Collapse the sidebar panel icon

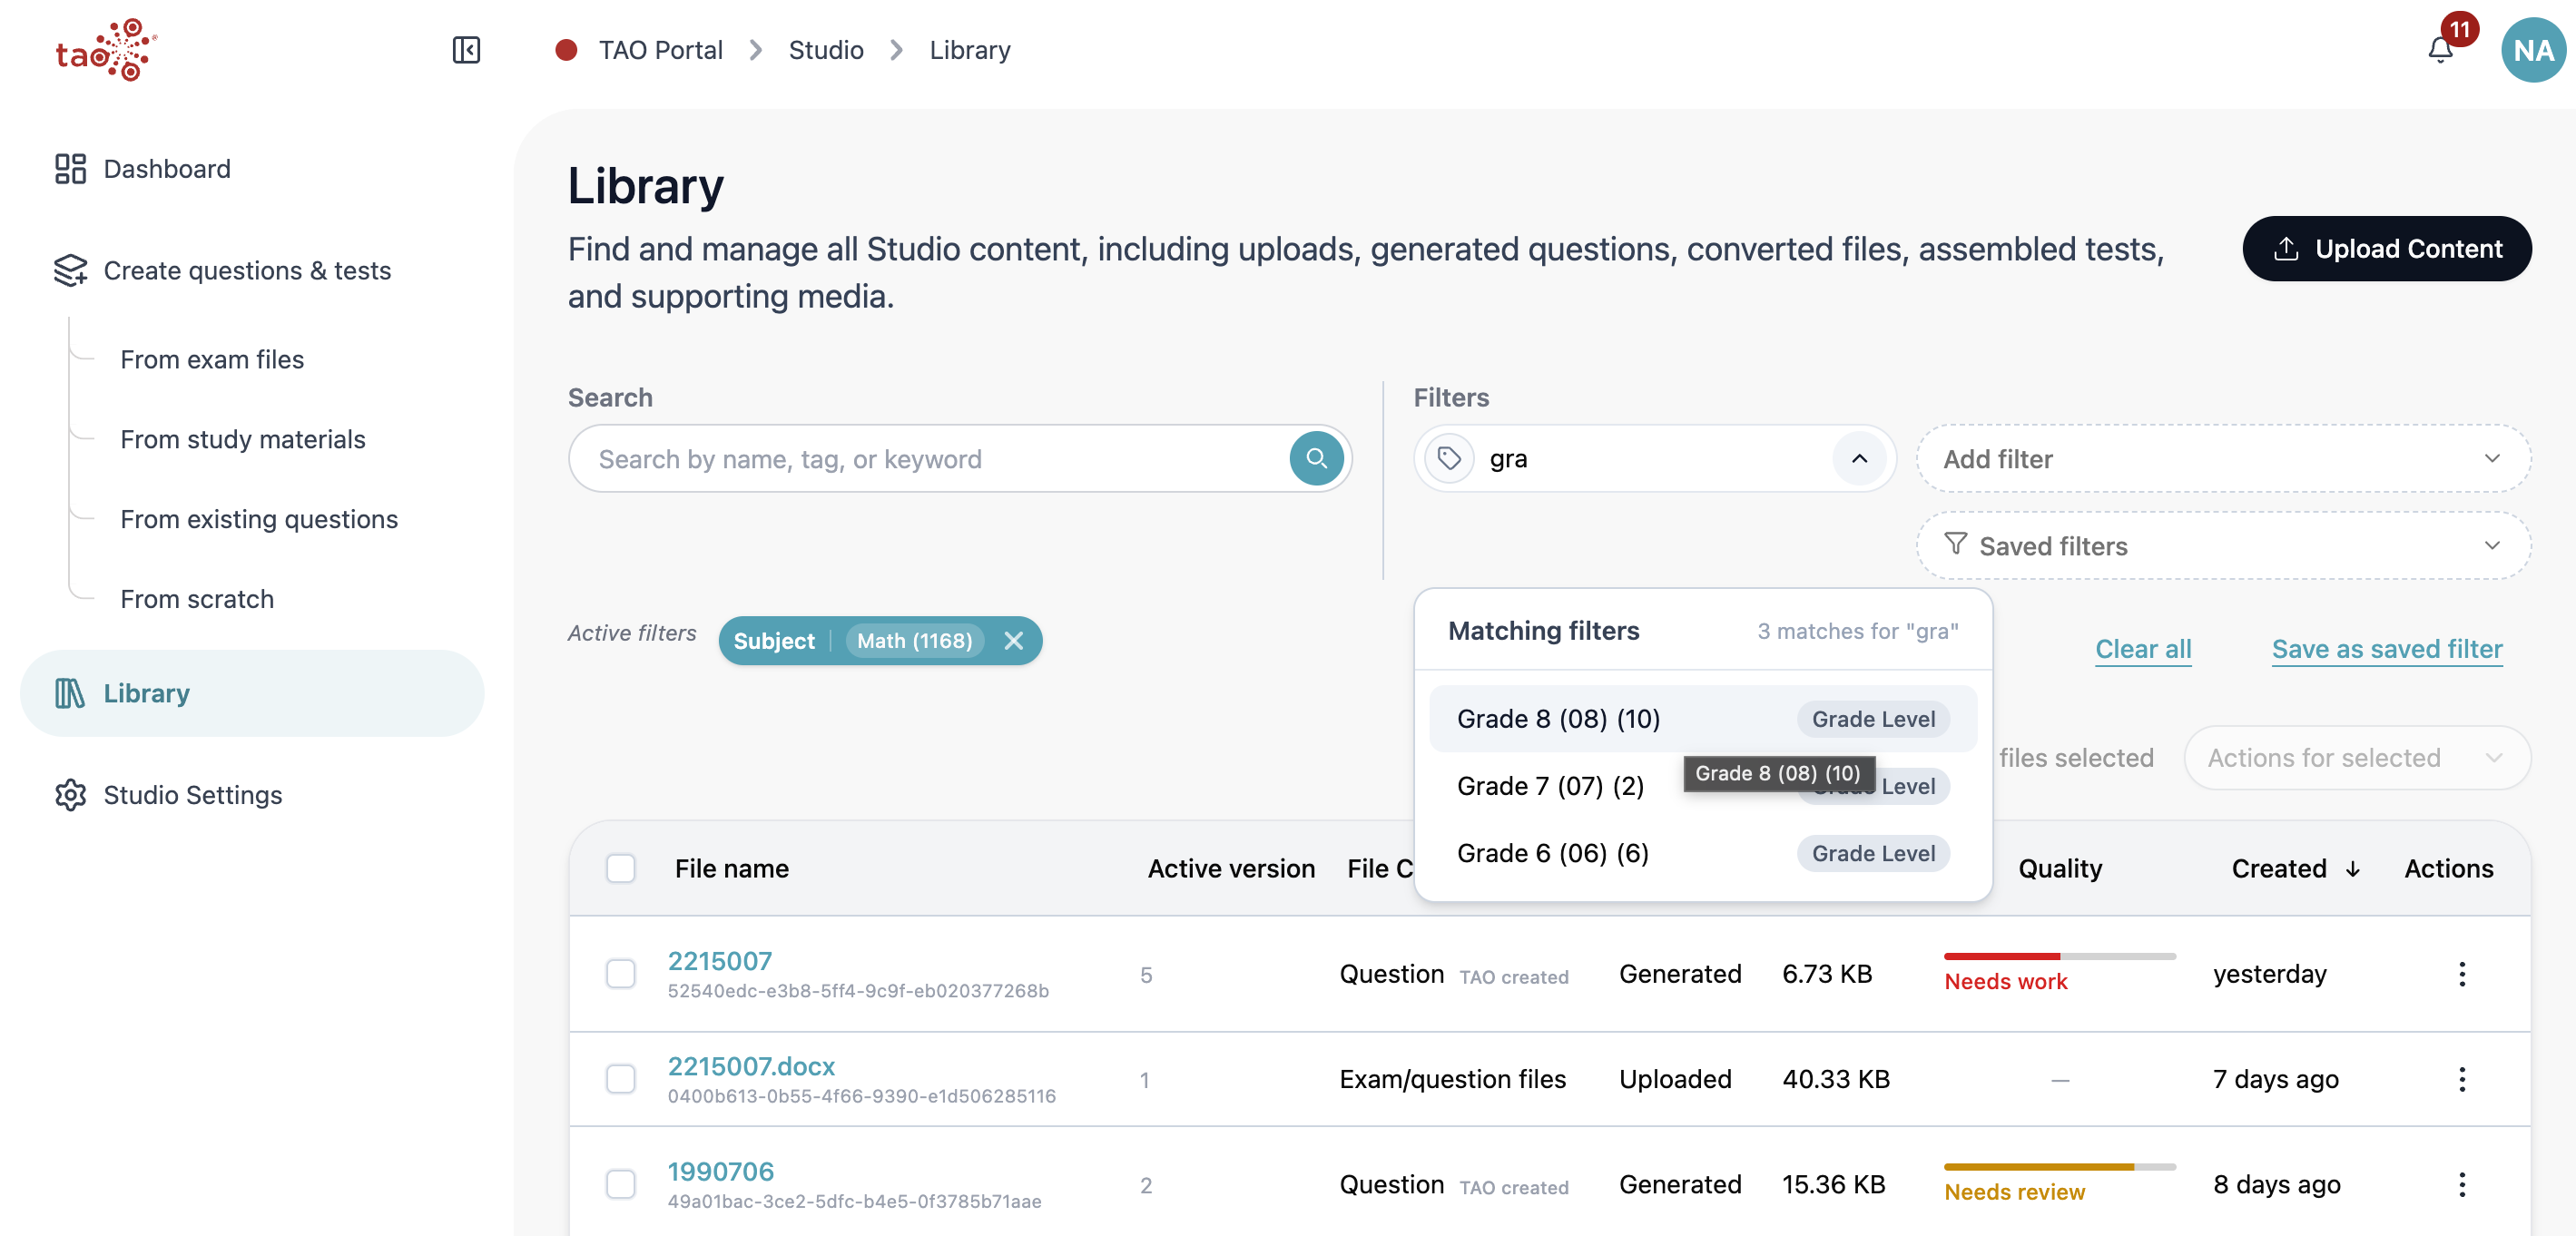coord(466,50)
